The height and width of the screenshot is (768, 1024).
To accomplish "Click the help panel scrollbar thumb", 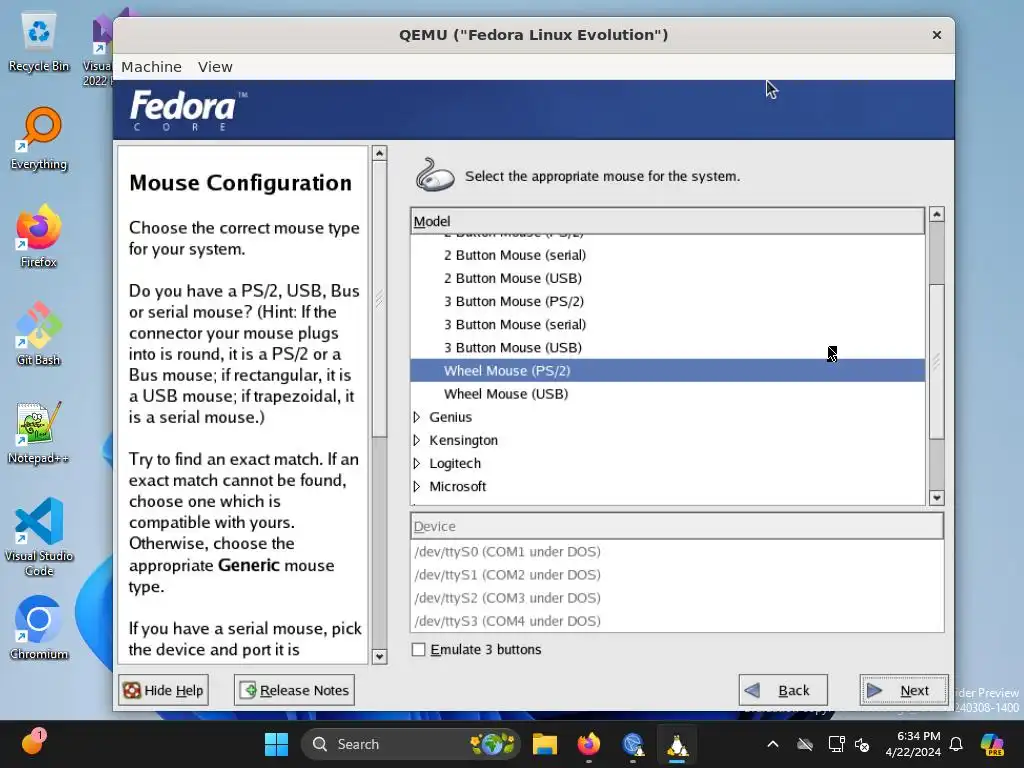I will tap(379, 299).
